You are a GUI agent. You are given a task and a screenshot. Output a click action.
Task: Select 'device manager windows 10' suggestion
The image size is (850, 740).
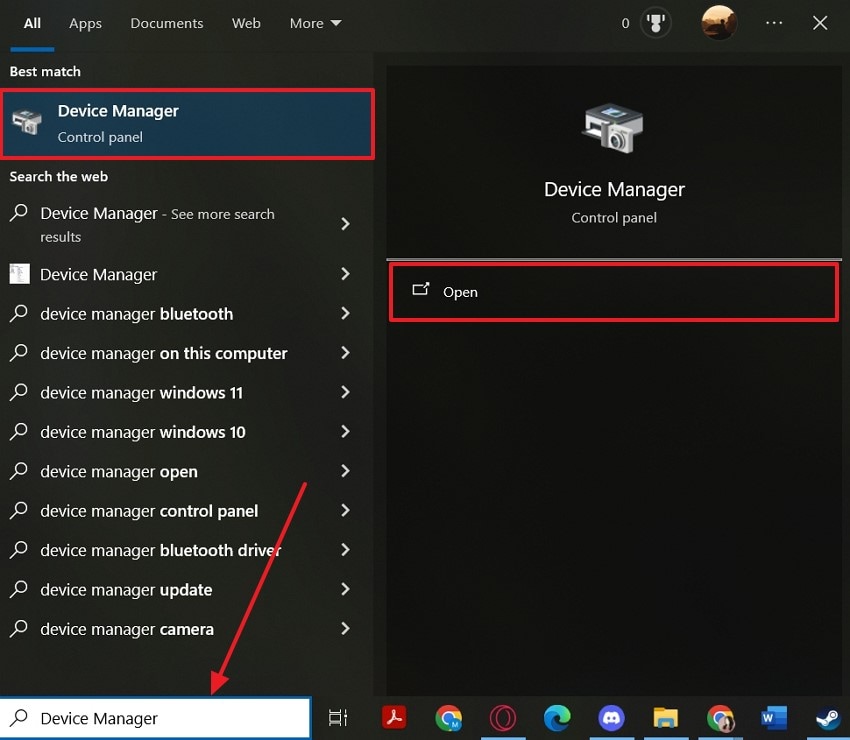click(x=143, y=432)
